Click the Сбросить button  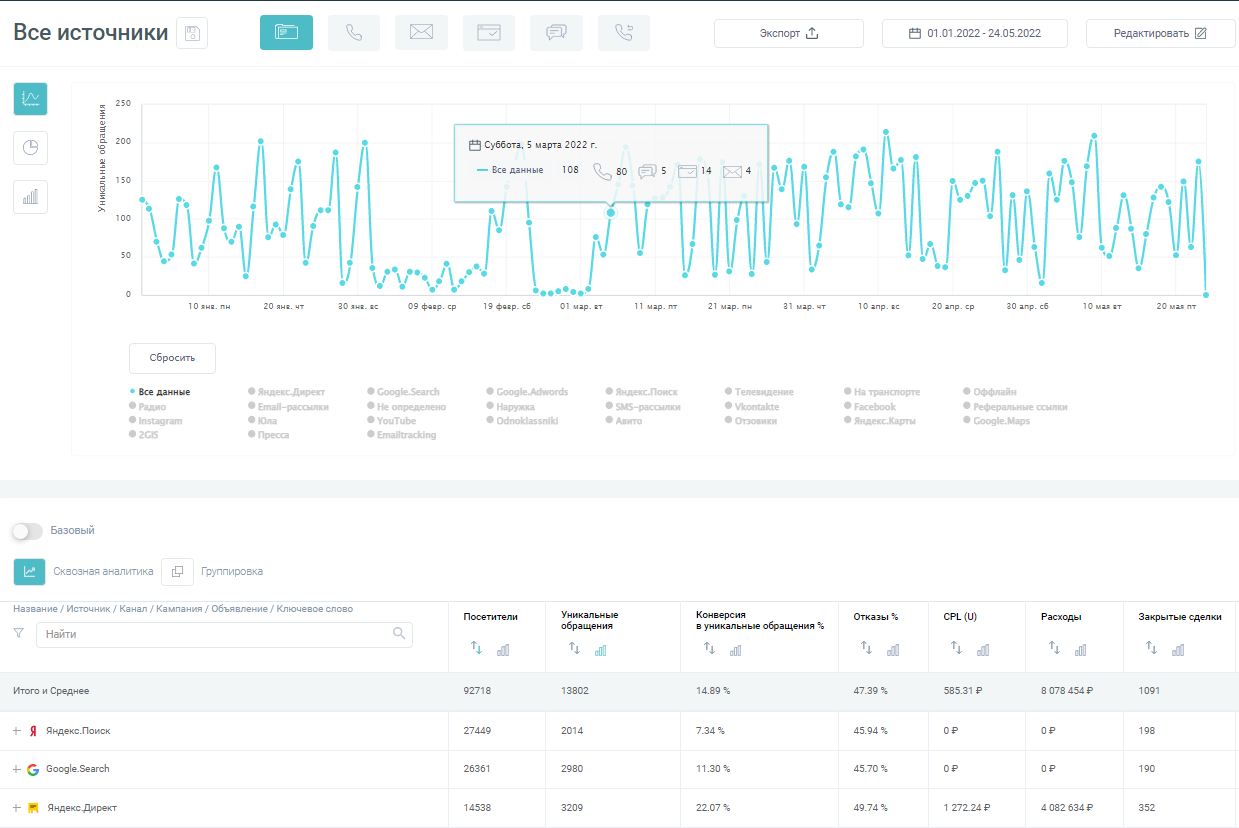(172, 358)
